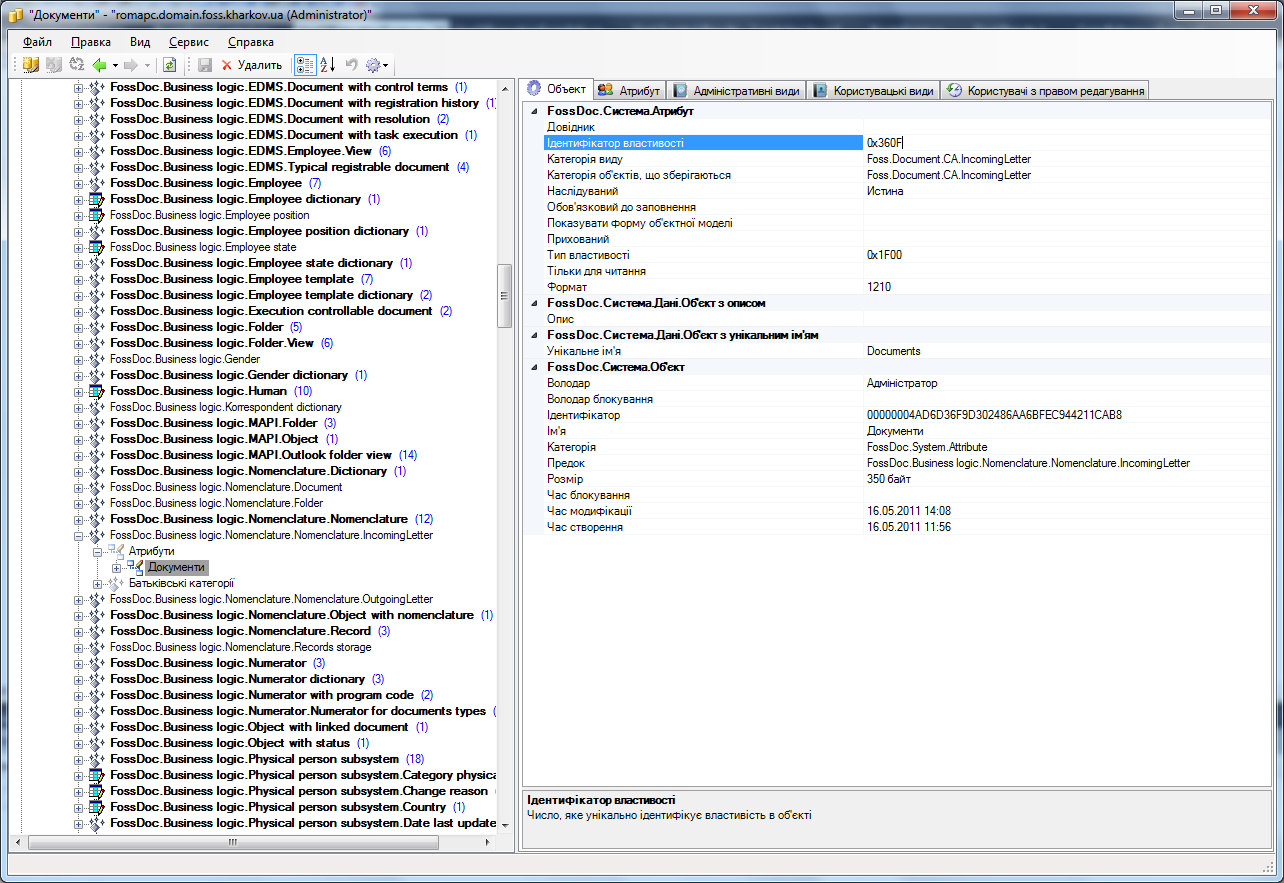The height and width of the screenshot is (883, 1284).
Task: Open the back arrow history dropdown
Action: pyautogui.click(x=116, y=65)
